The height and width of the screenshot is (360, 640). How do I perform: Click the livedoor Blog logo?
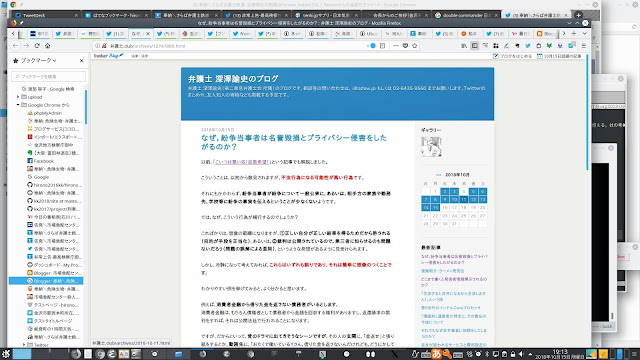pyautogui.click(x=109, y=56)
